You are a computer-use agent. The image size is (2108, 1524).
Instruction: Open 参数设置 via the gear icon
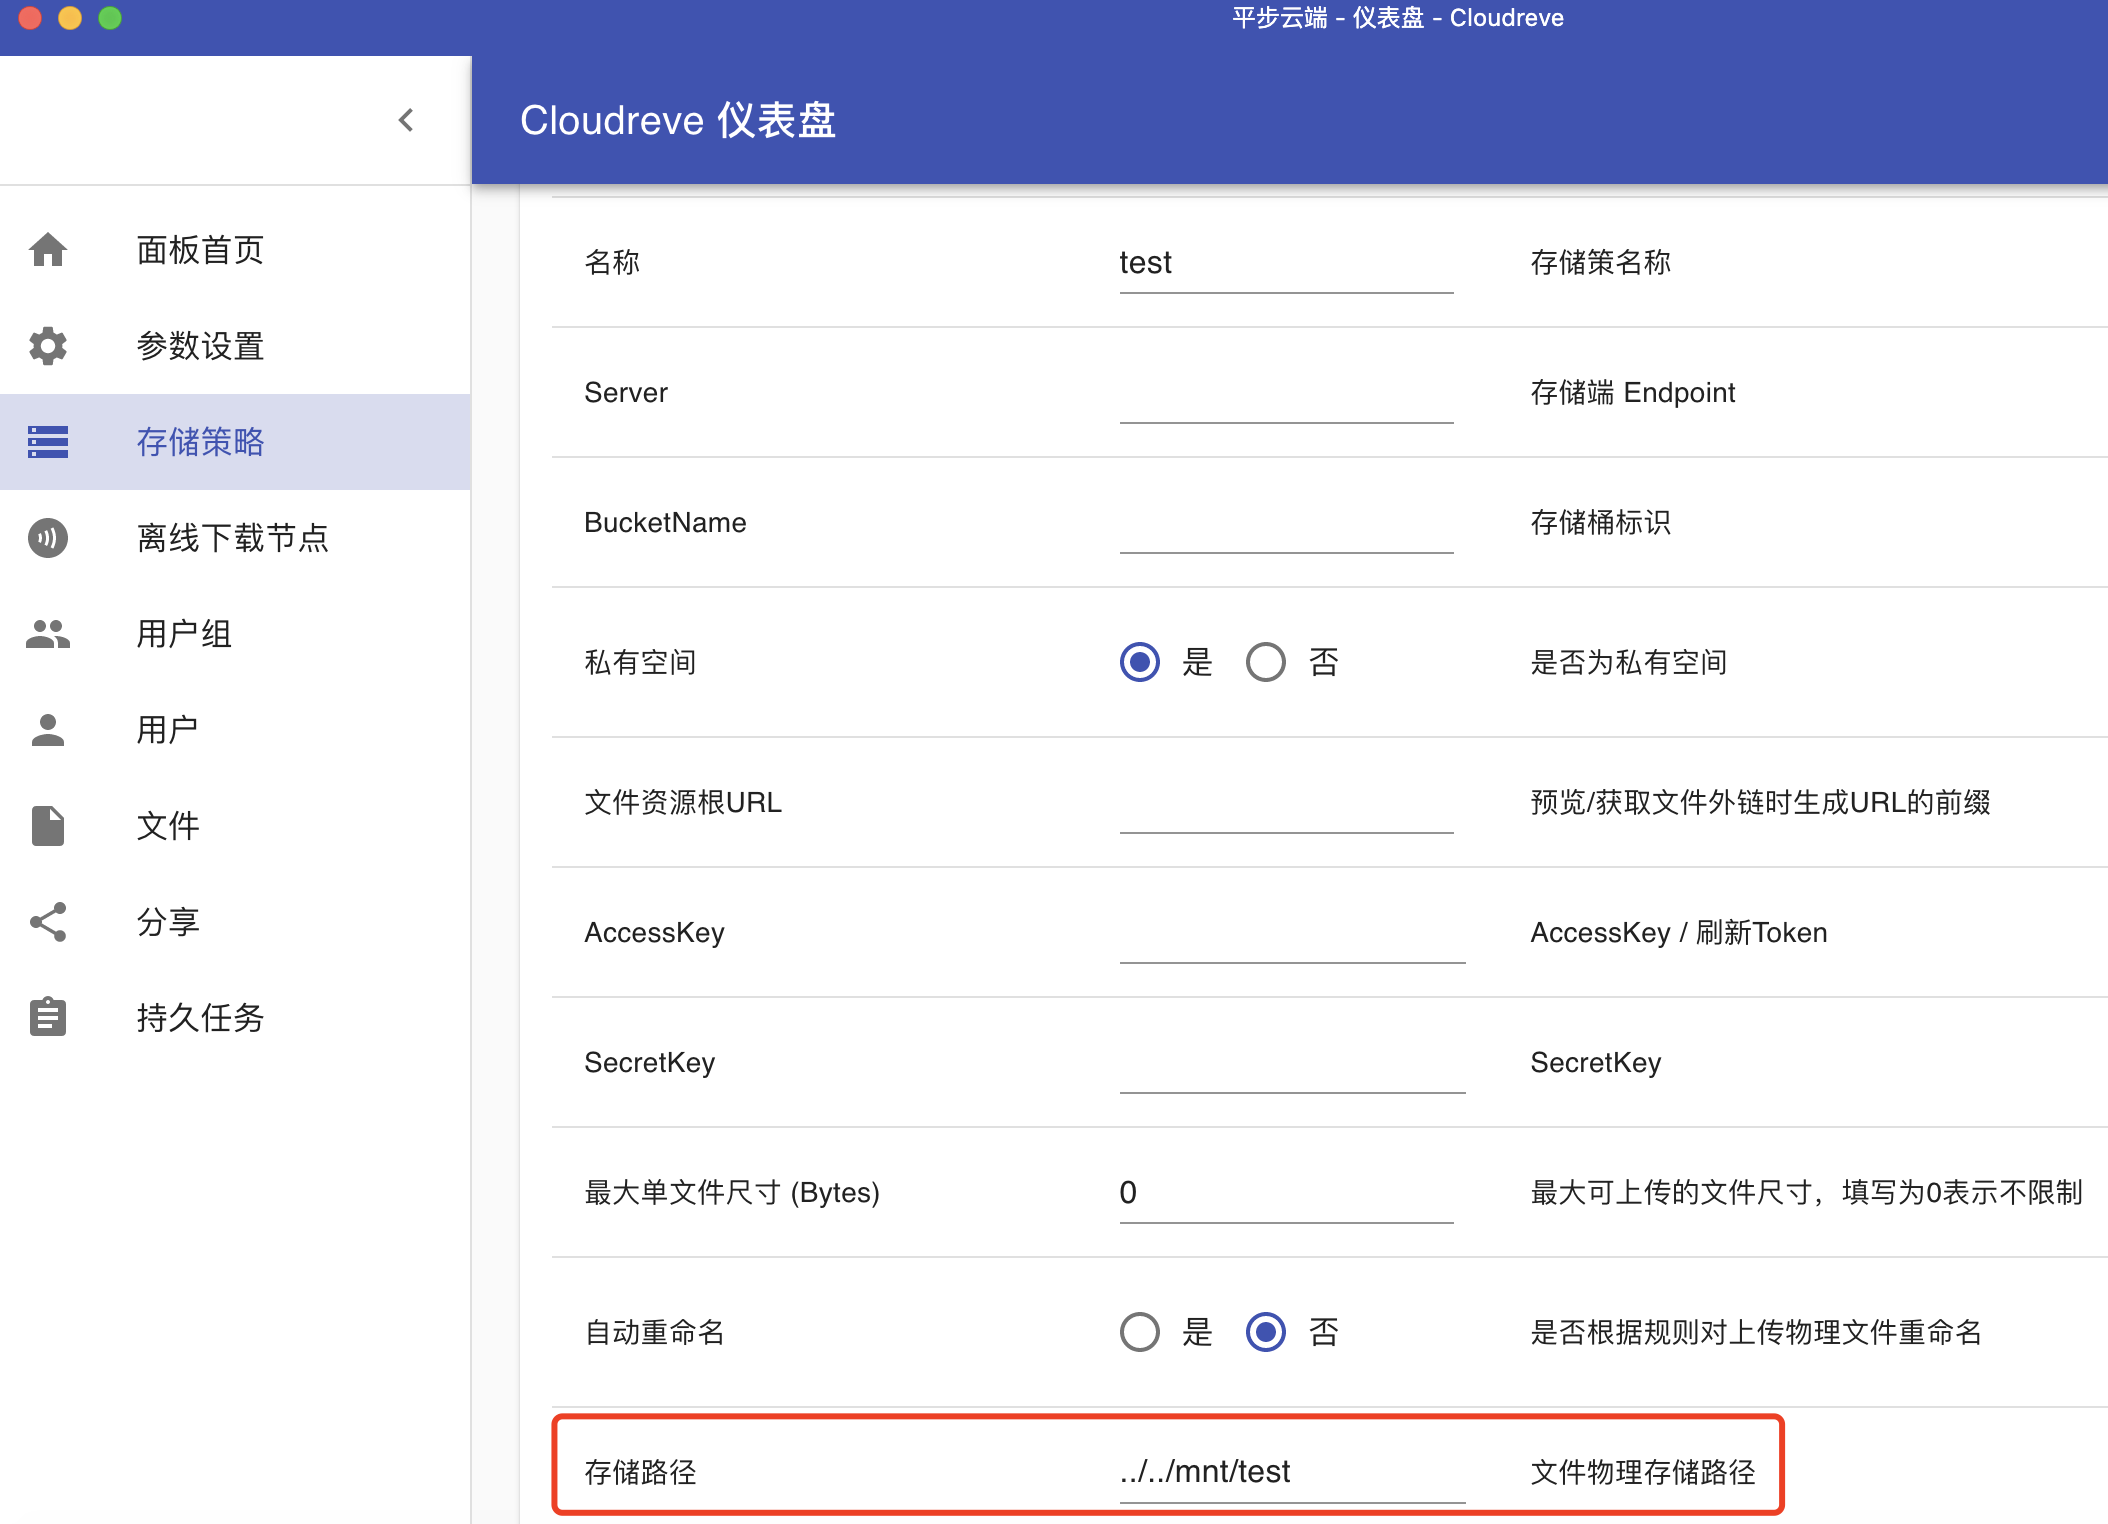point(48,346)
